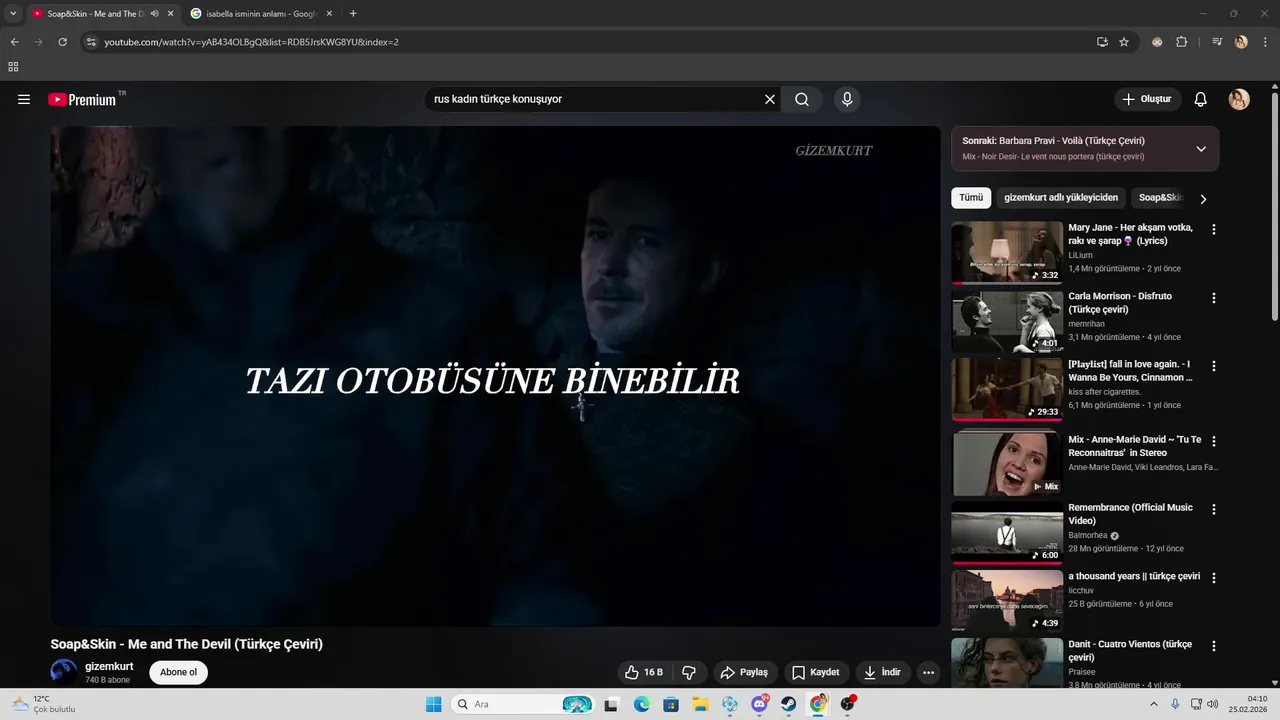Open gizemkurt channel avatar

click(64, 672)
